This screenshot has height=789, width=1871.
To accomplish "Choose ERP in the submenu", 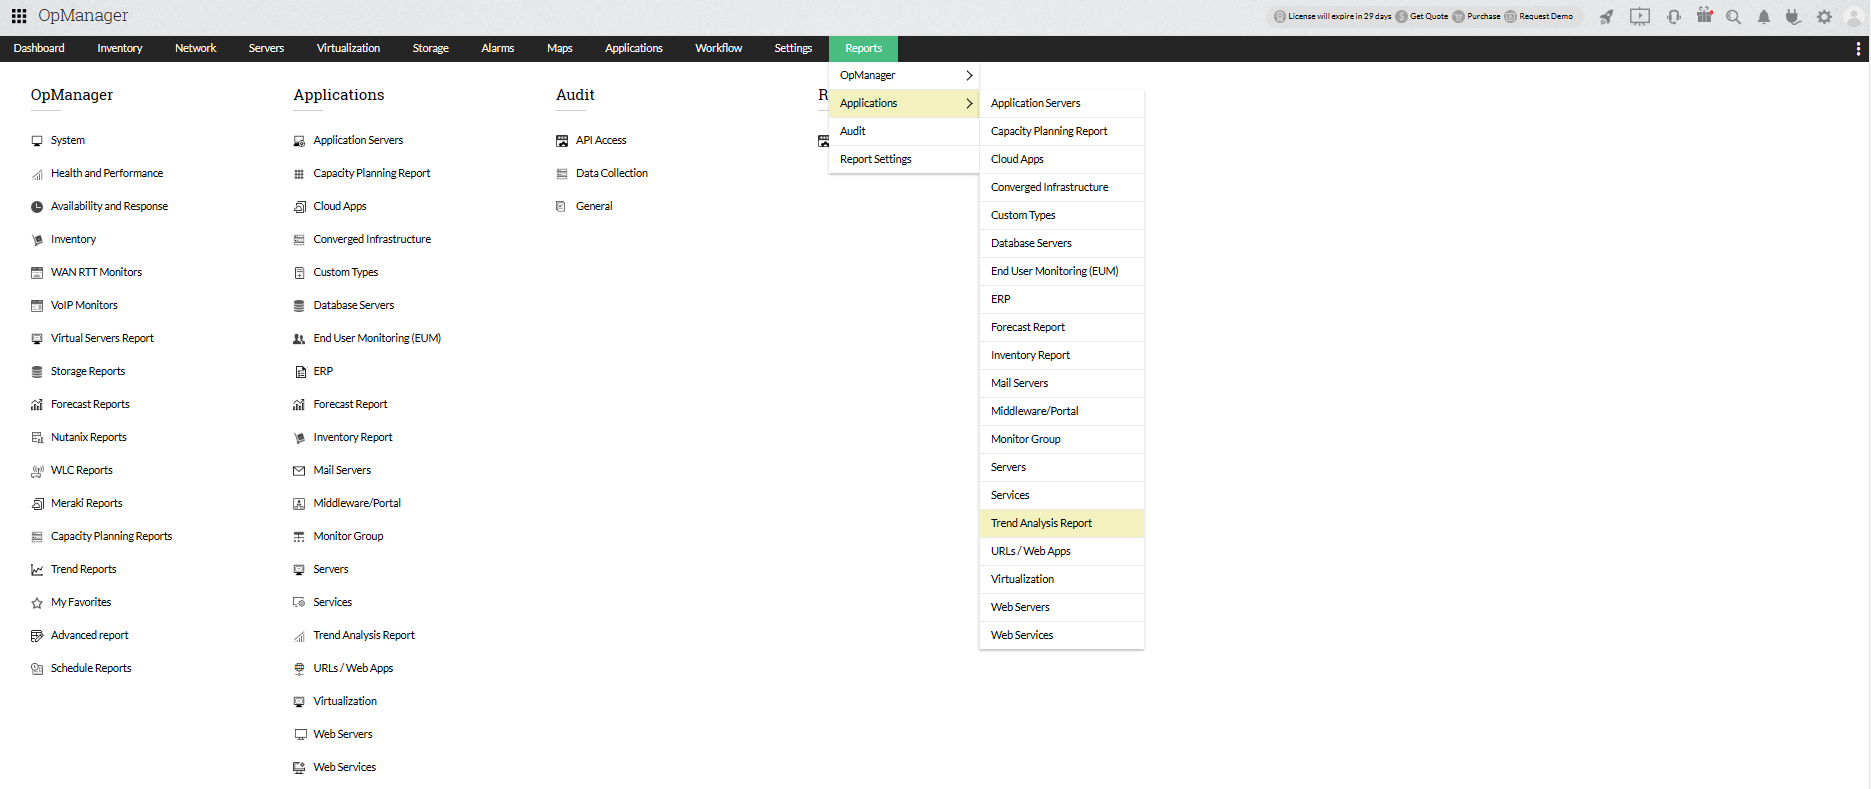I will 1062,299.
